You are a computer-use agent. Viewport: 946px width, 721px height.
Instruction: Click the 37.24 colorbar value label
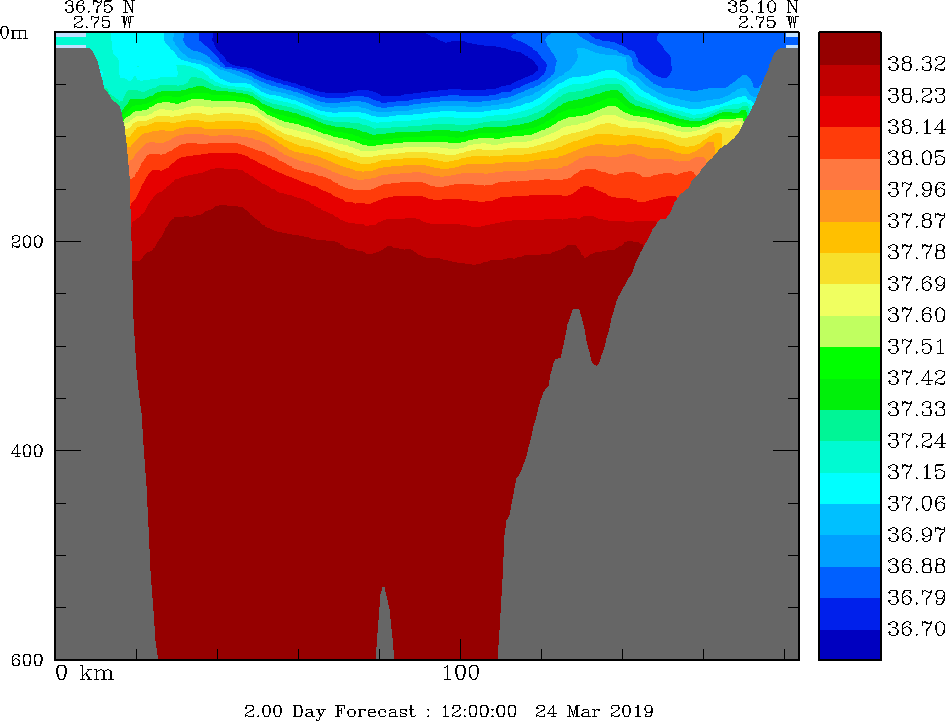click(916, 440)
